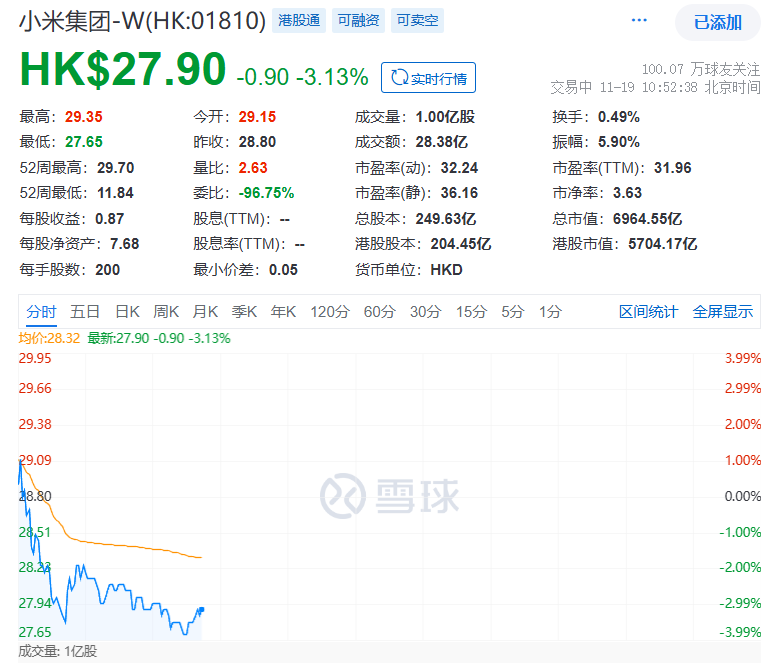Select the 60分 interval tab

[x=379, y=312]
